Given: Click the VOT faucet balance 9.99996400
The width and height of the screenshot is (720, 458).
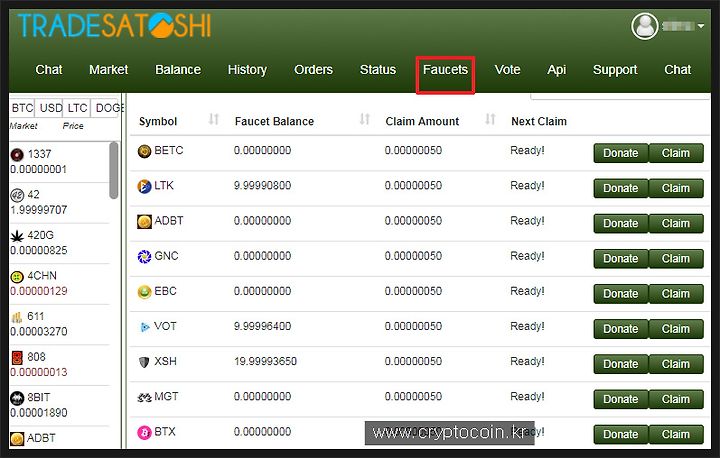Looking at the screenshot, I should point(262,326).
